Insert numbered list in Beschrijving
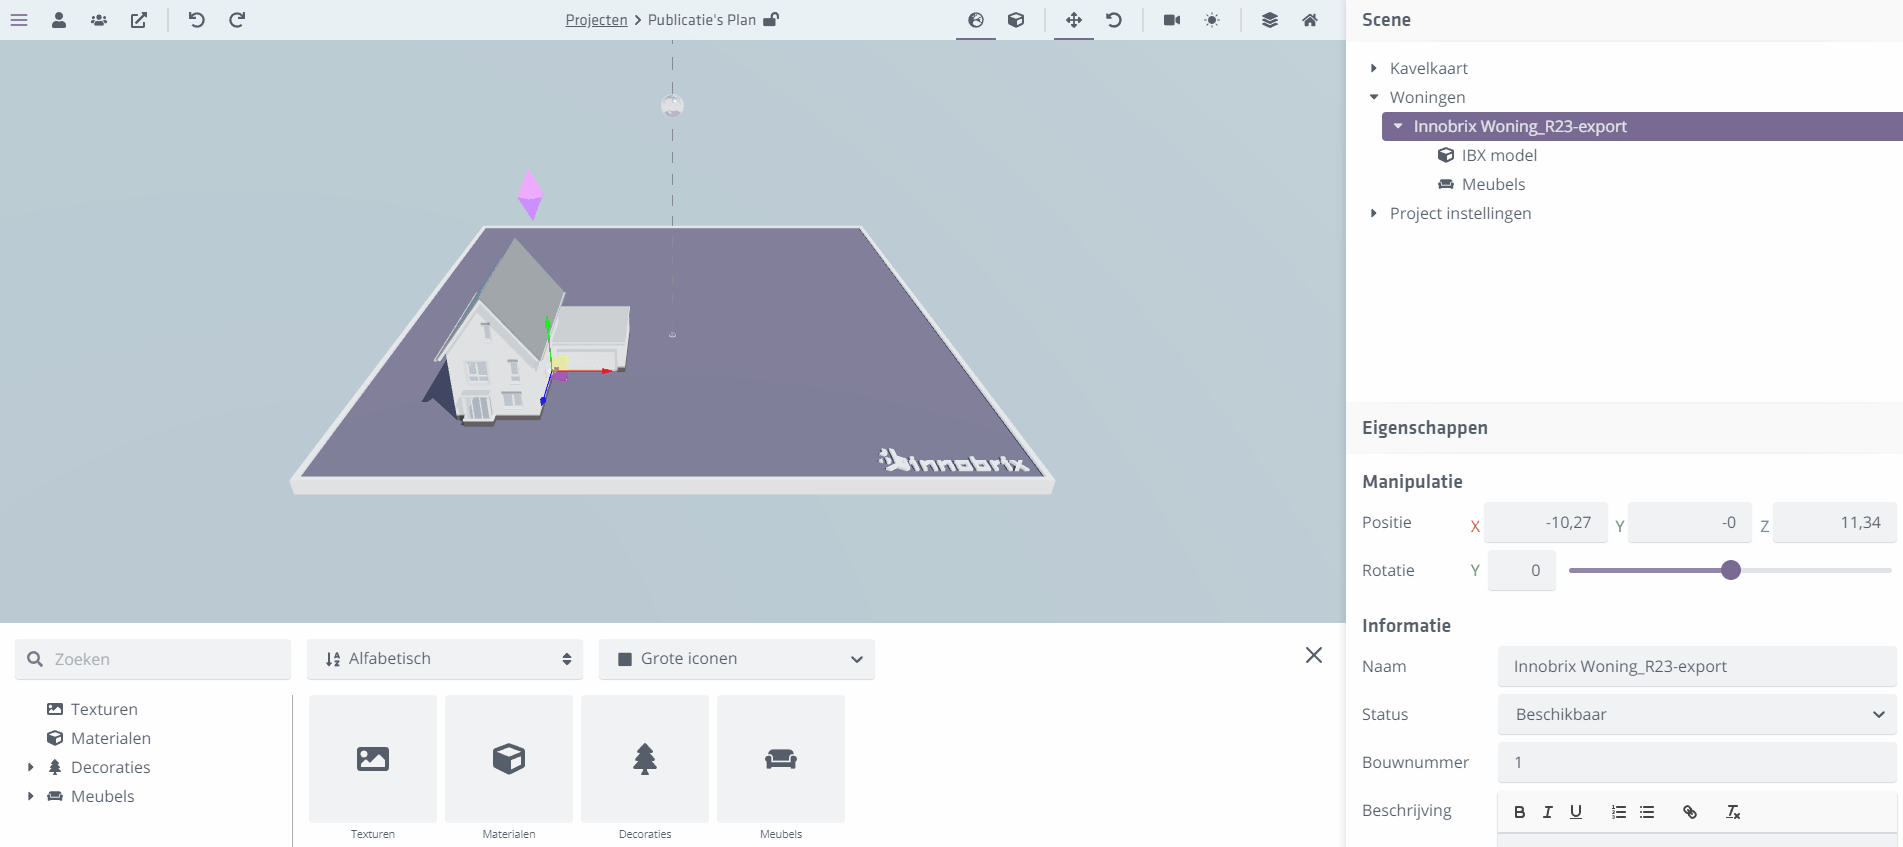Screen dimensions: 1903x847 [1619, 812]
